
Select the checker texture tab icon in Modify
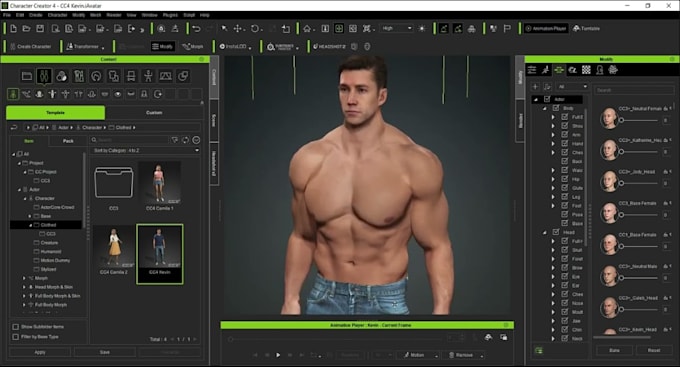tap(586, 70)
